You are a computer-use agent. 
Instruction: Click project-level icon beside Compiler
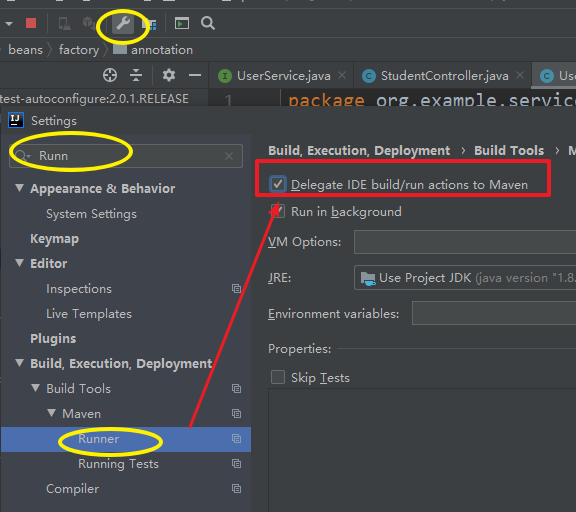[236, 488]
